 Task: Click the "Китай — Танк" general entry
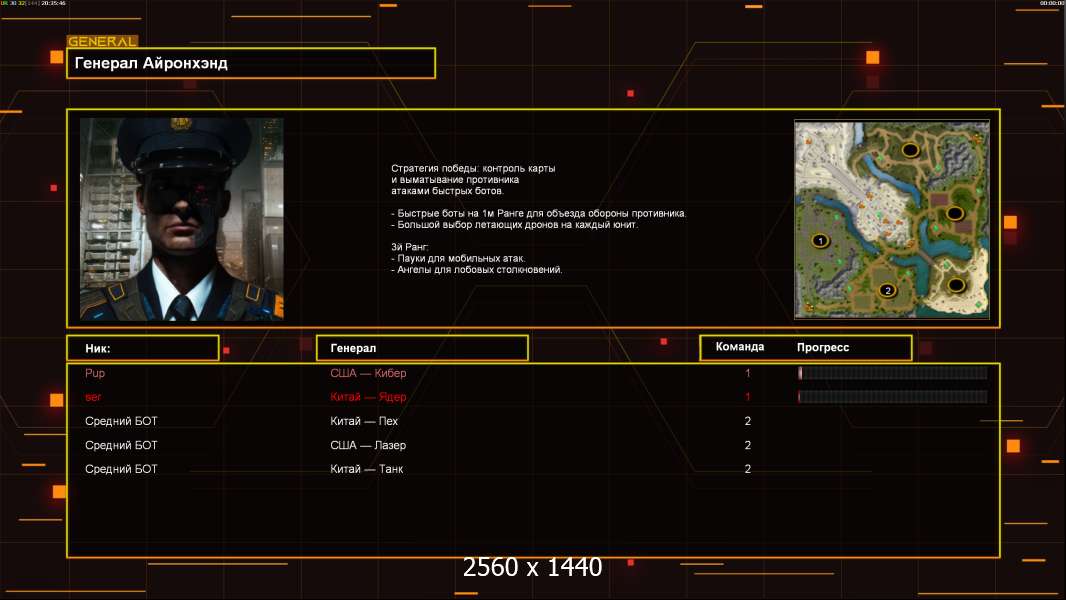[x=366, y=469]
